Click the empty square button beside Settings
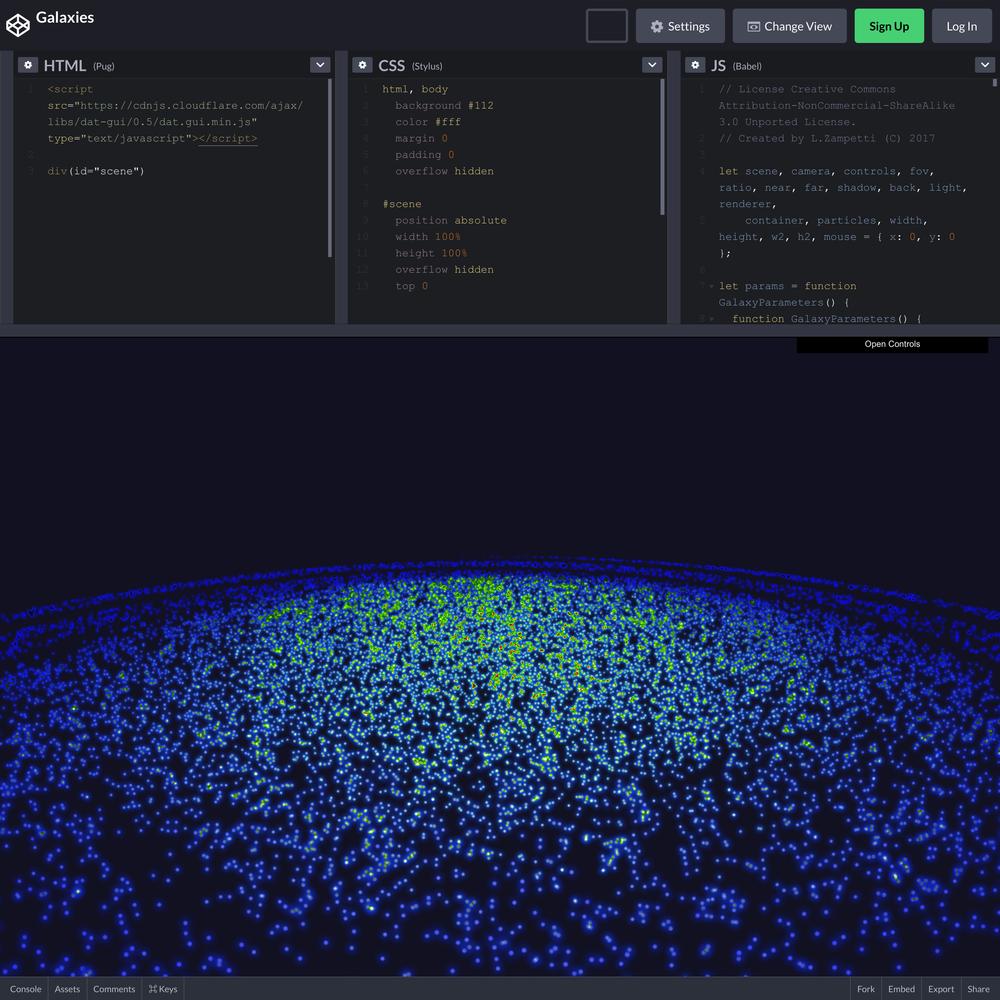Viewport: 1000px width, 1000px height. pyautogui.click(x=607, y=26)
